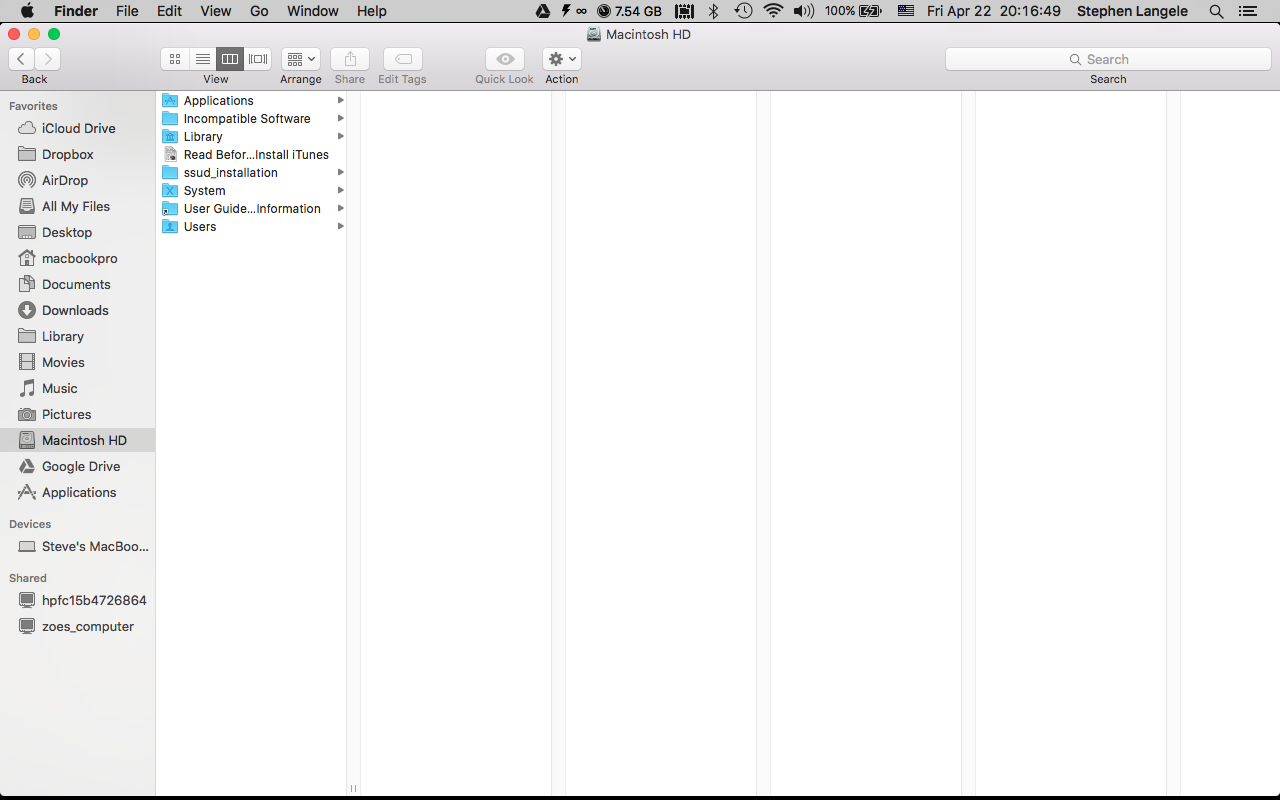
Task: Switch to icon view
Action: [175, 59]
